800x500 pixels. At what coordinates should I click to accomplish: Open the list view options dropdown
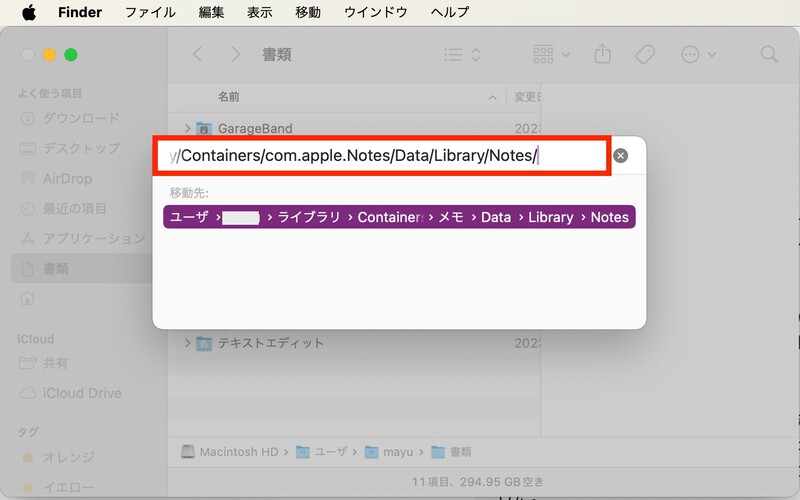462,55
